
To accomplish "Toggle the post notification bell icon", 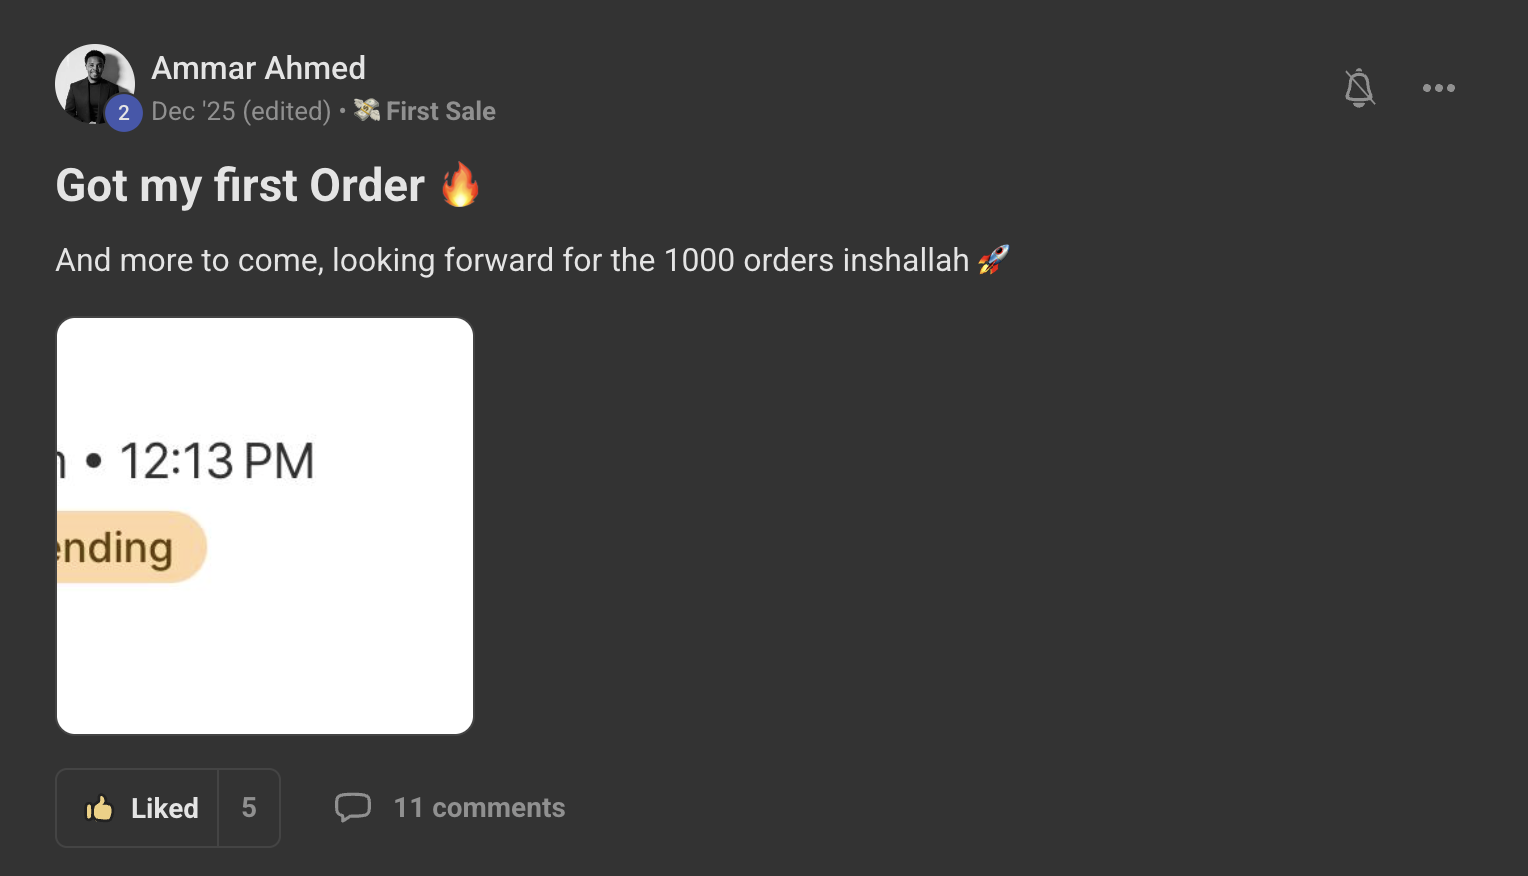I will pyautogui.click(x=1359, y=88).
